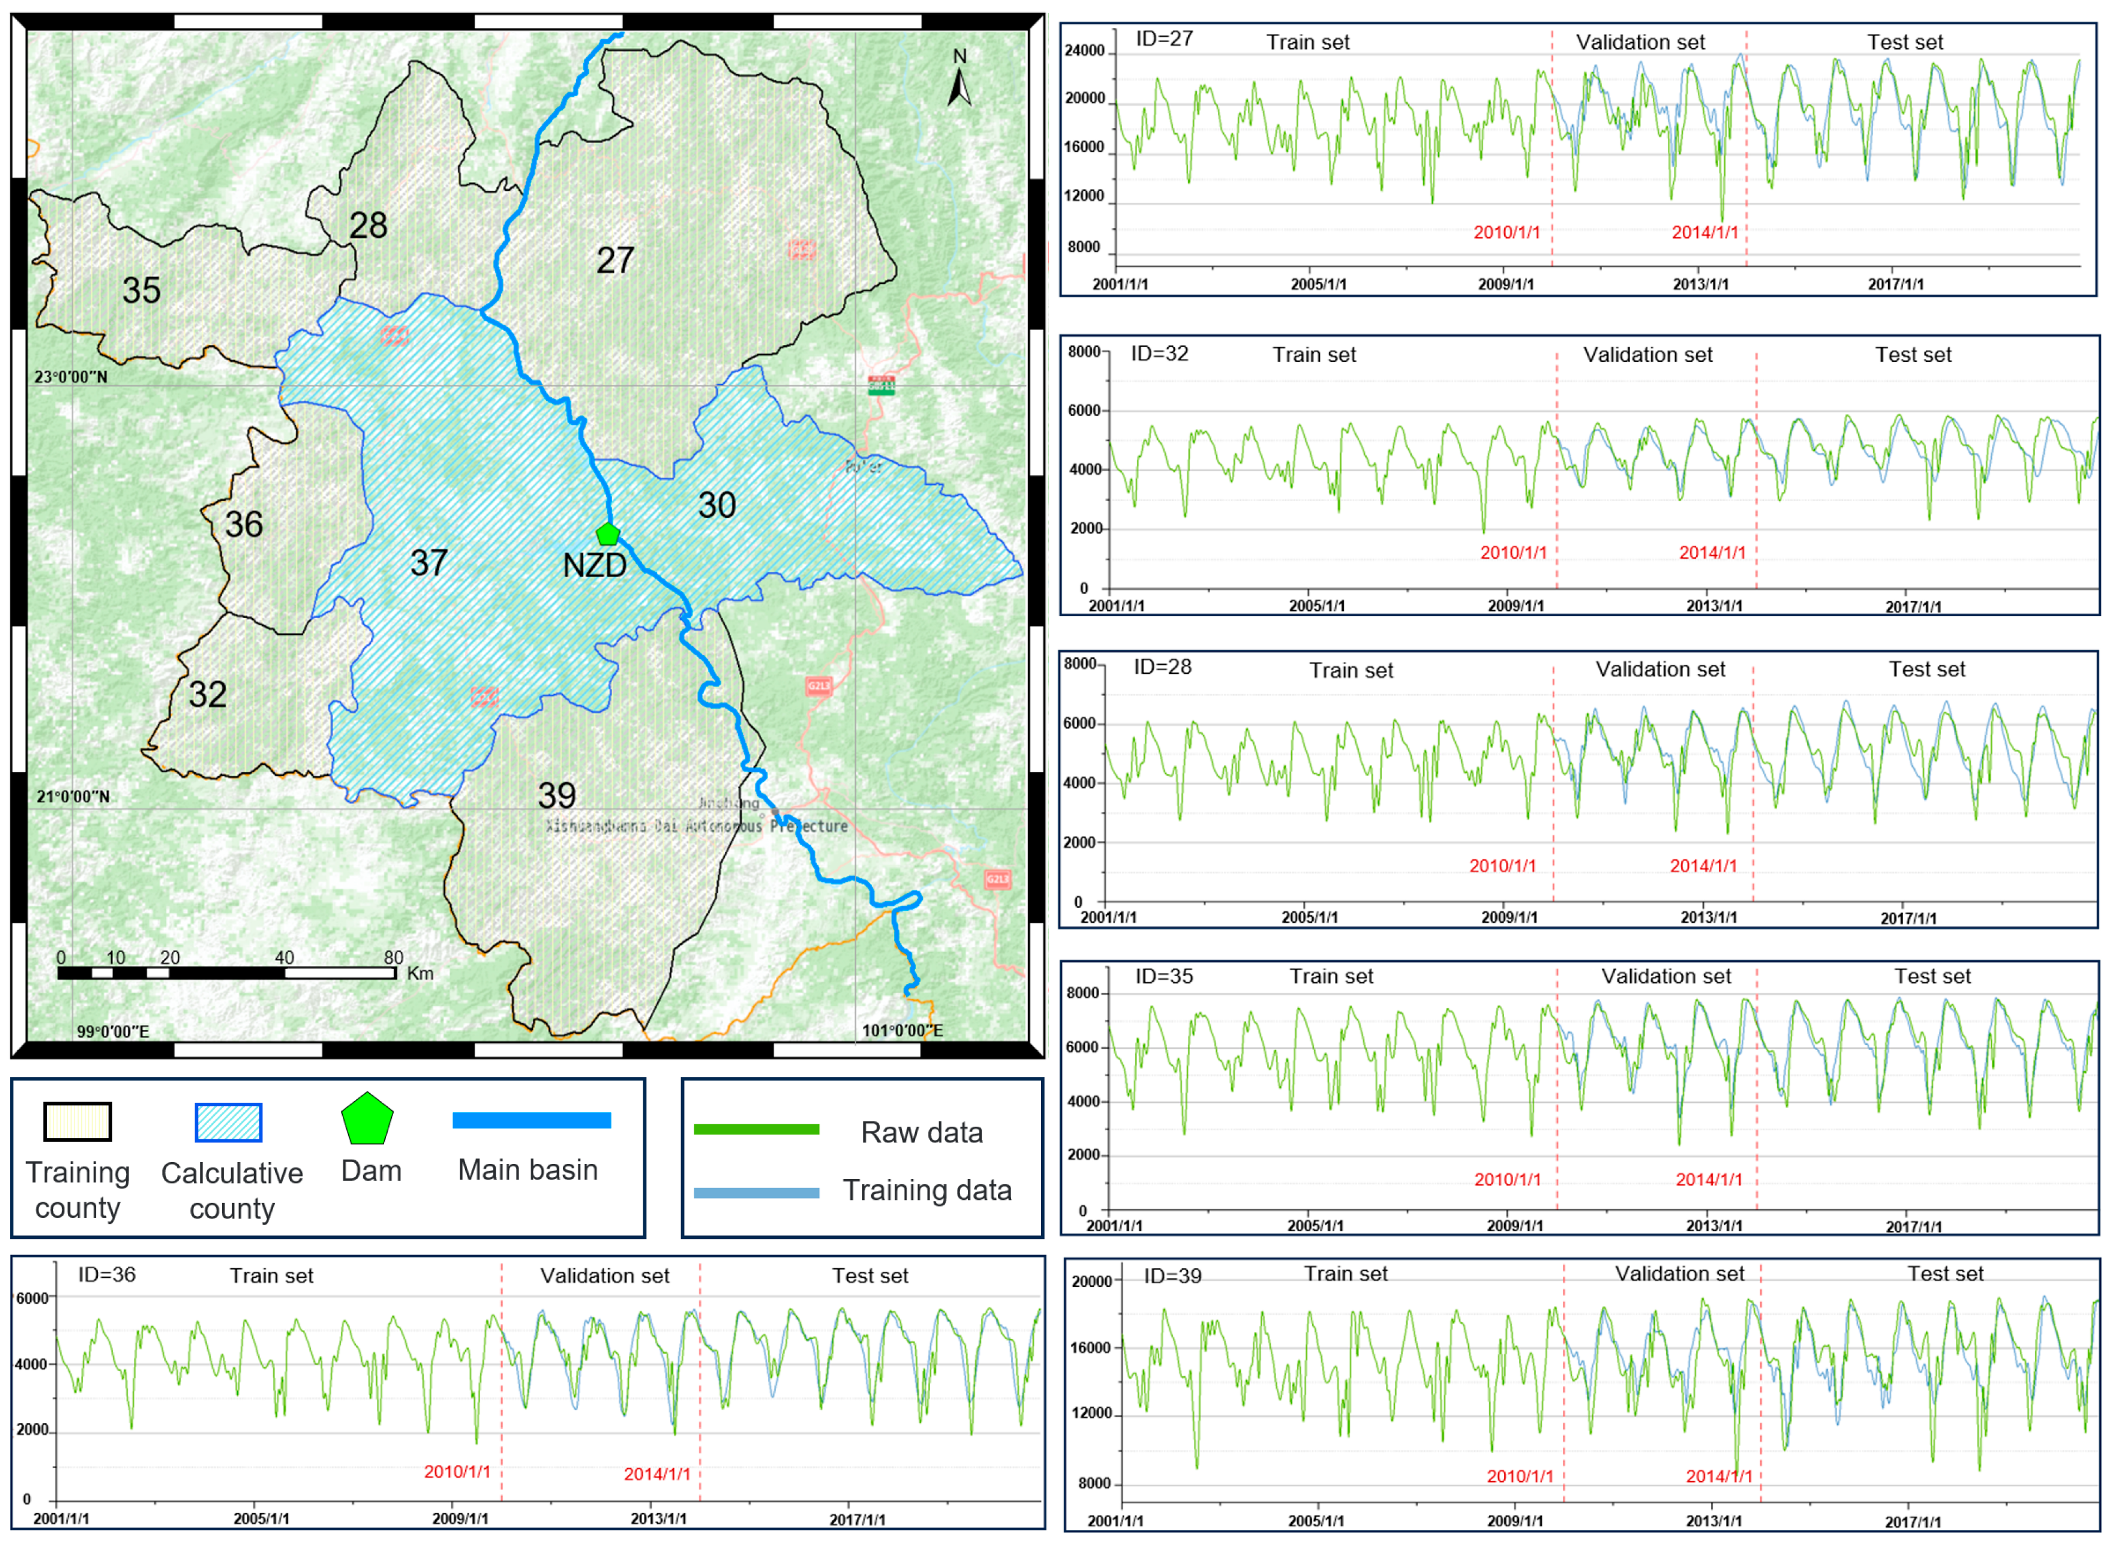This screenshot has width=2114, height=1544.
Task: Click the blue Training data legend line
Action: (756, 1192)
